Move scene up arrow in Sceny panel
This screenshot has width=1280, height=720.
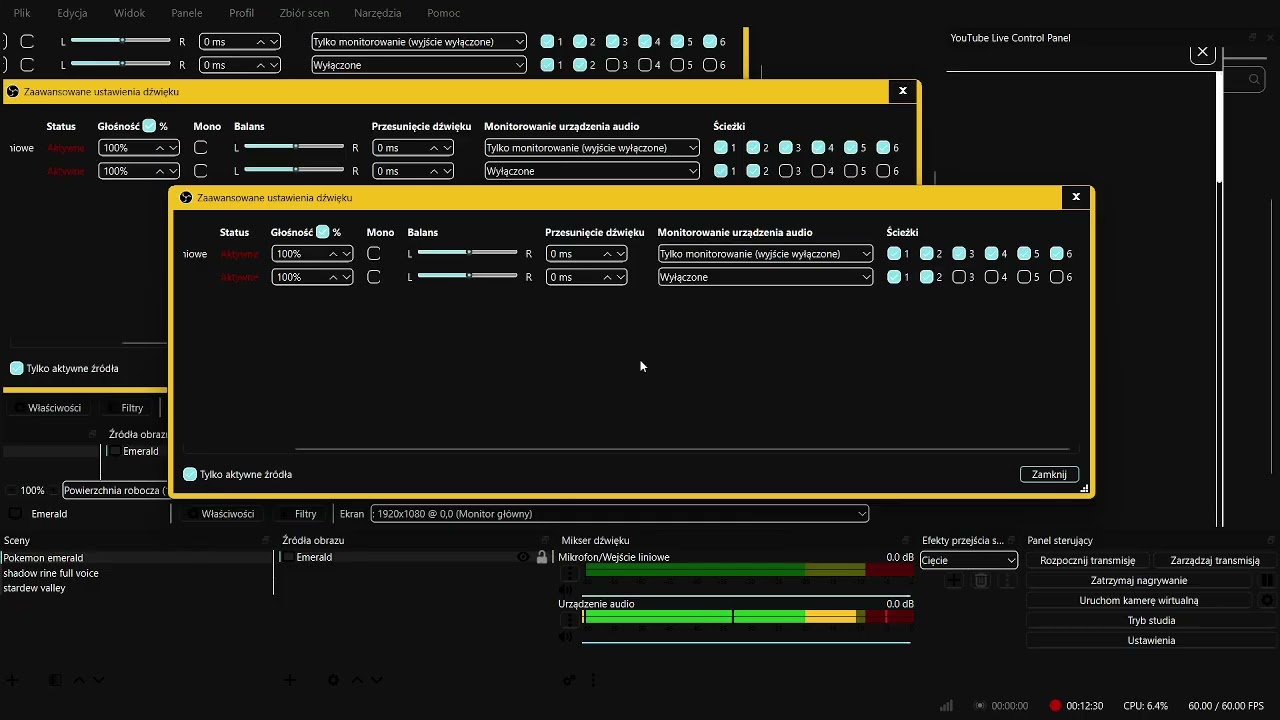tap(79, 680)
